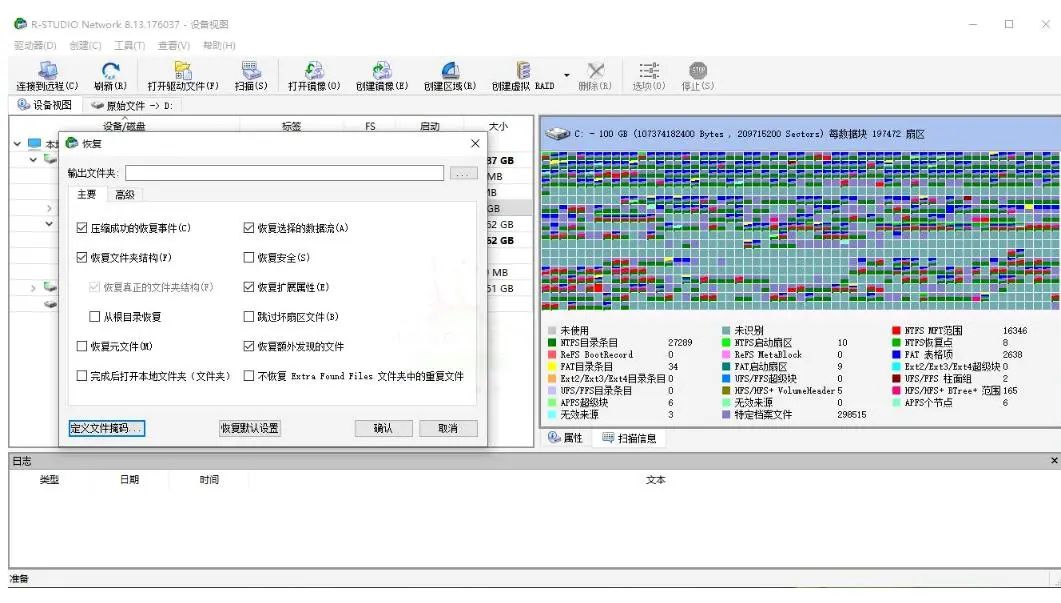Viewport: 1061px width, 603px height.
Task: Open the 查看(V) menu
Action: coord(173,45)
